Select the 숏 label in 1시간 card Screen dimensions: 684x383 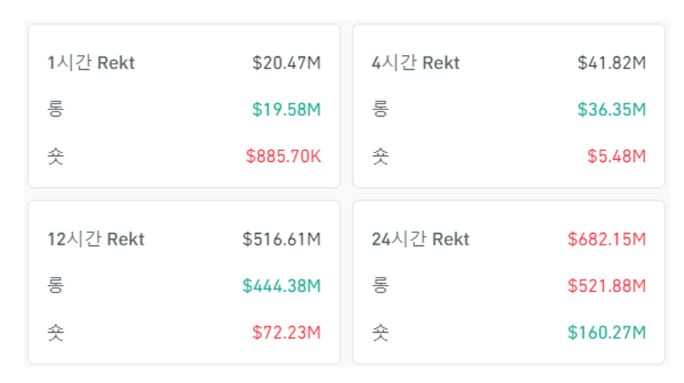pos(56,156)
